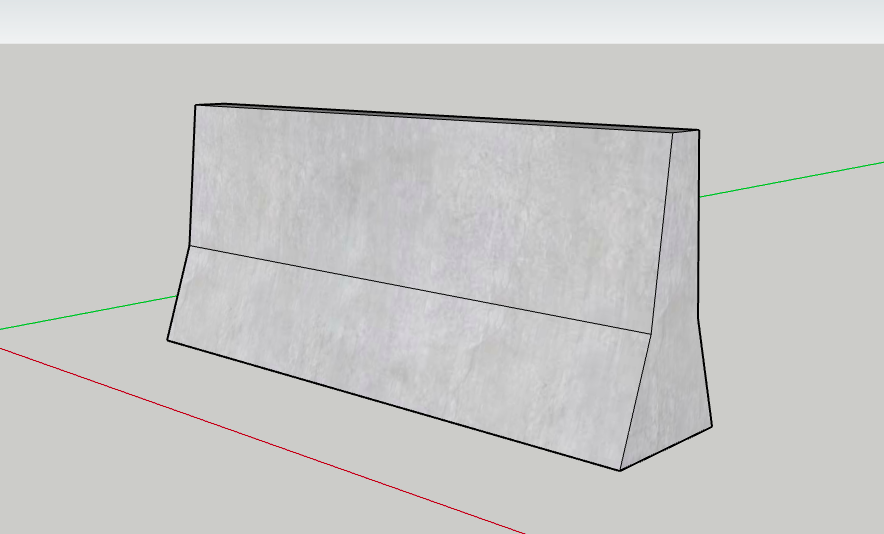Click the green axis line right of the barrier
This screenshot has height=534, width=884.
point(792,179)
